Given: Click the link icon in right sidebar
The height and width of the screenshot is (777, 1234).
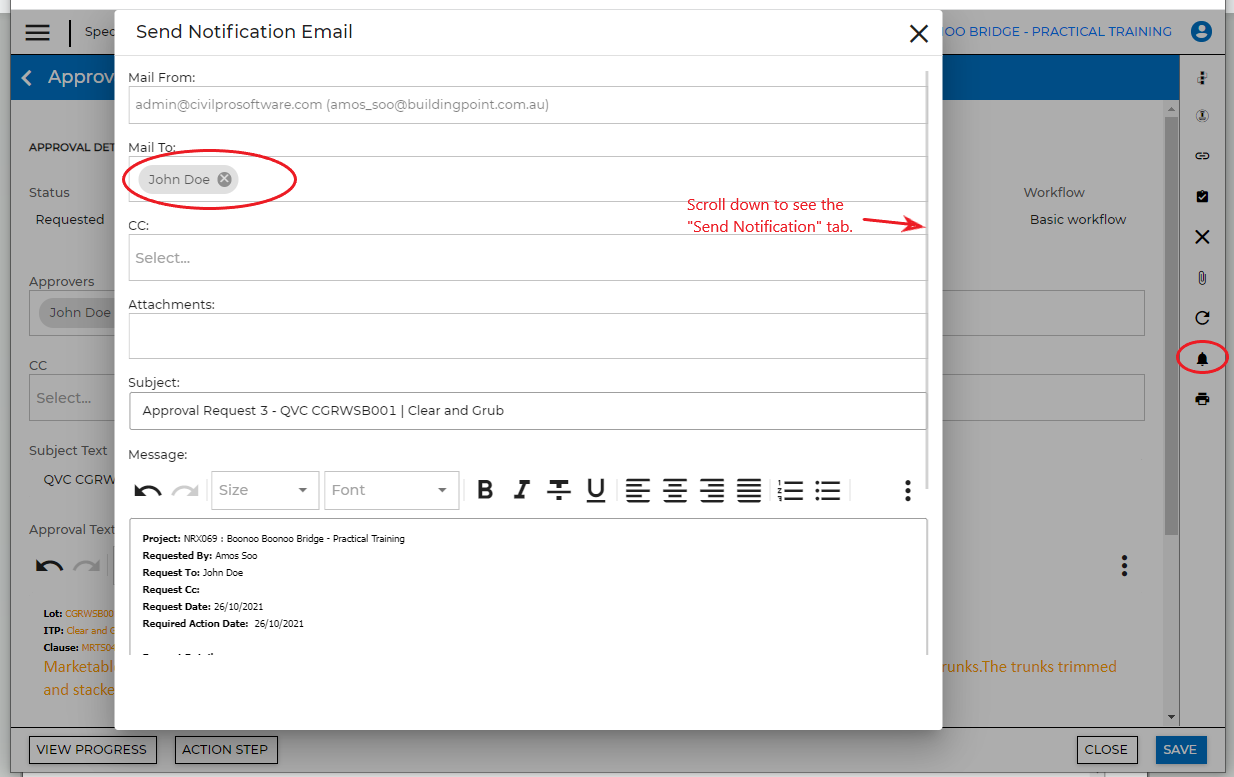Looking at the screenshot, I should click(1202, 156).
